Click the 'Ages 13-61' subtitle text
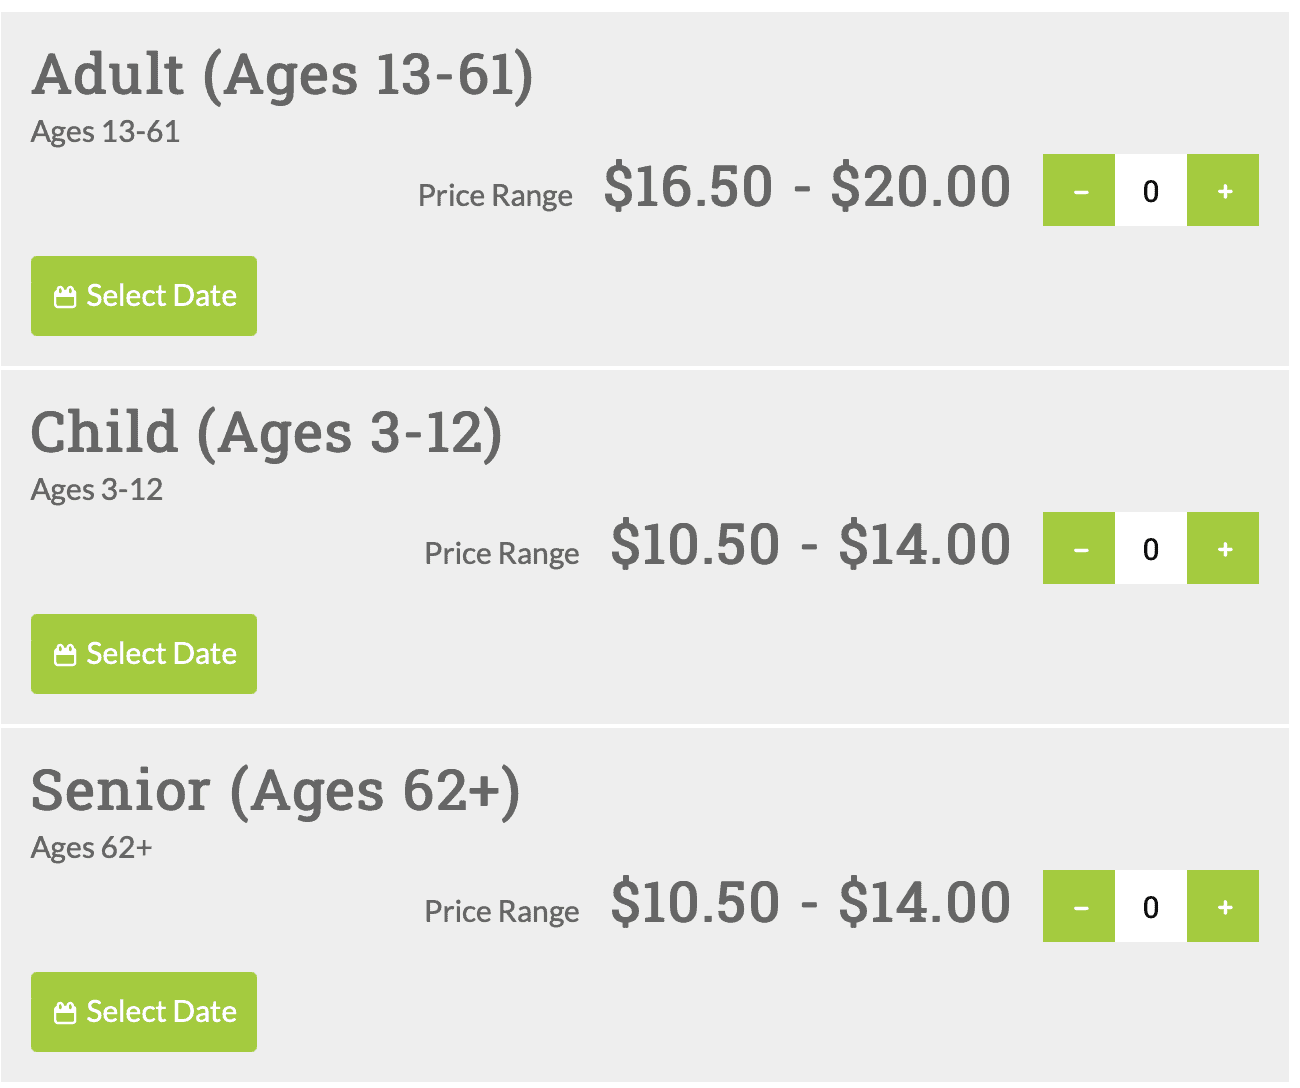1300x1088 pixels. pyautogui.click(x=105, y=133)
